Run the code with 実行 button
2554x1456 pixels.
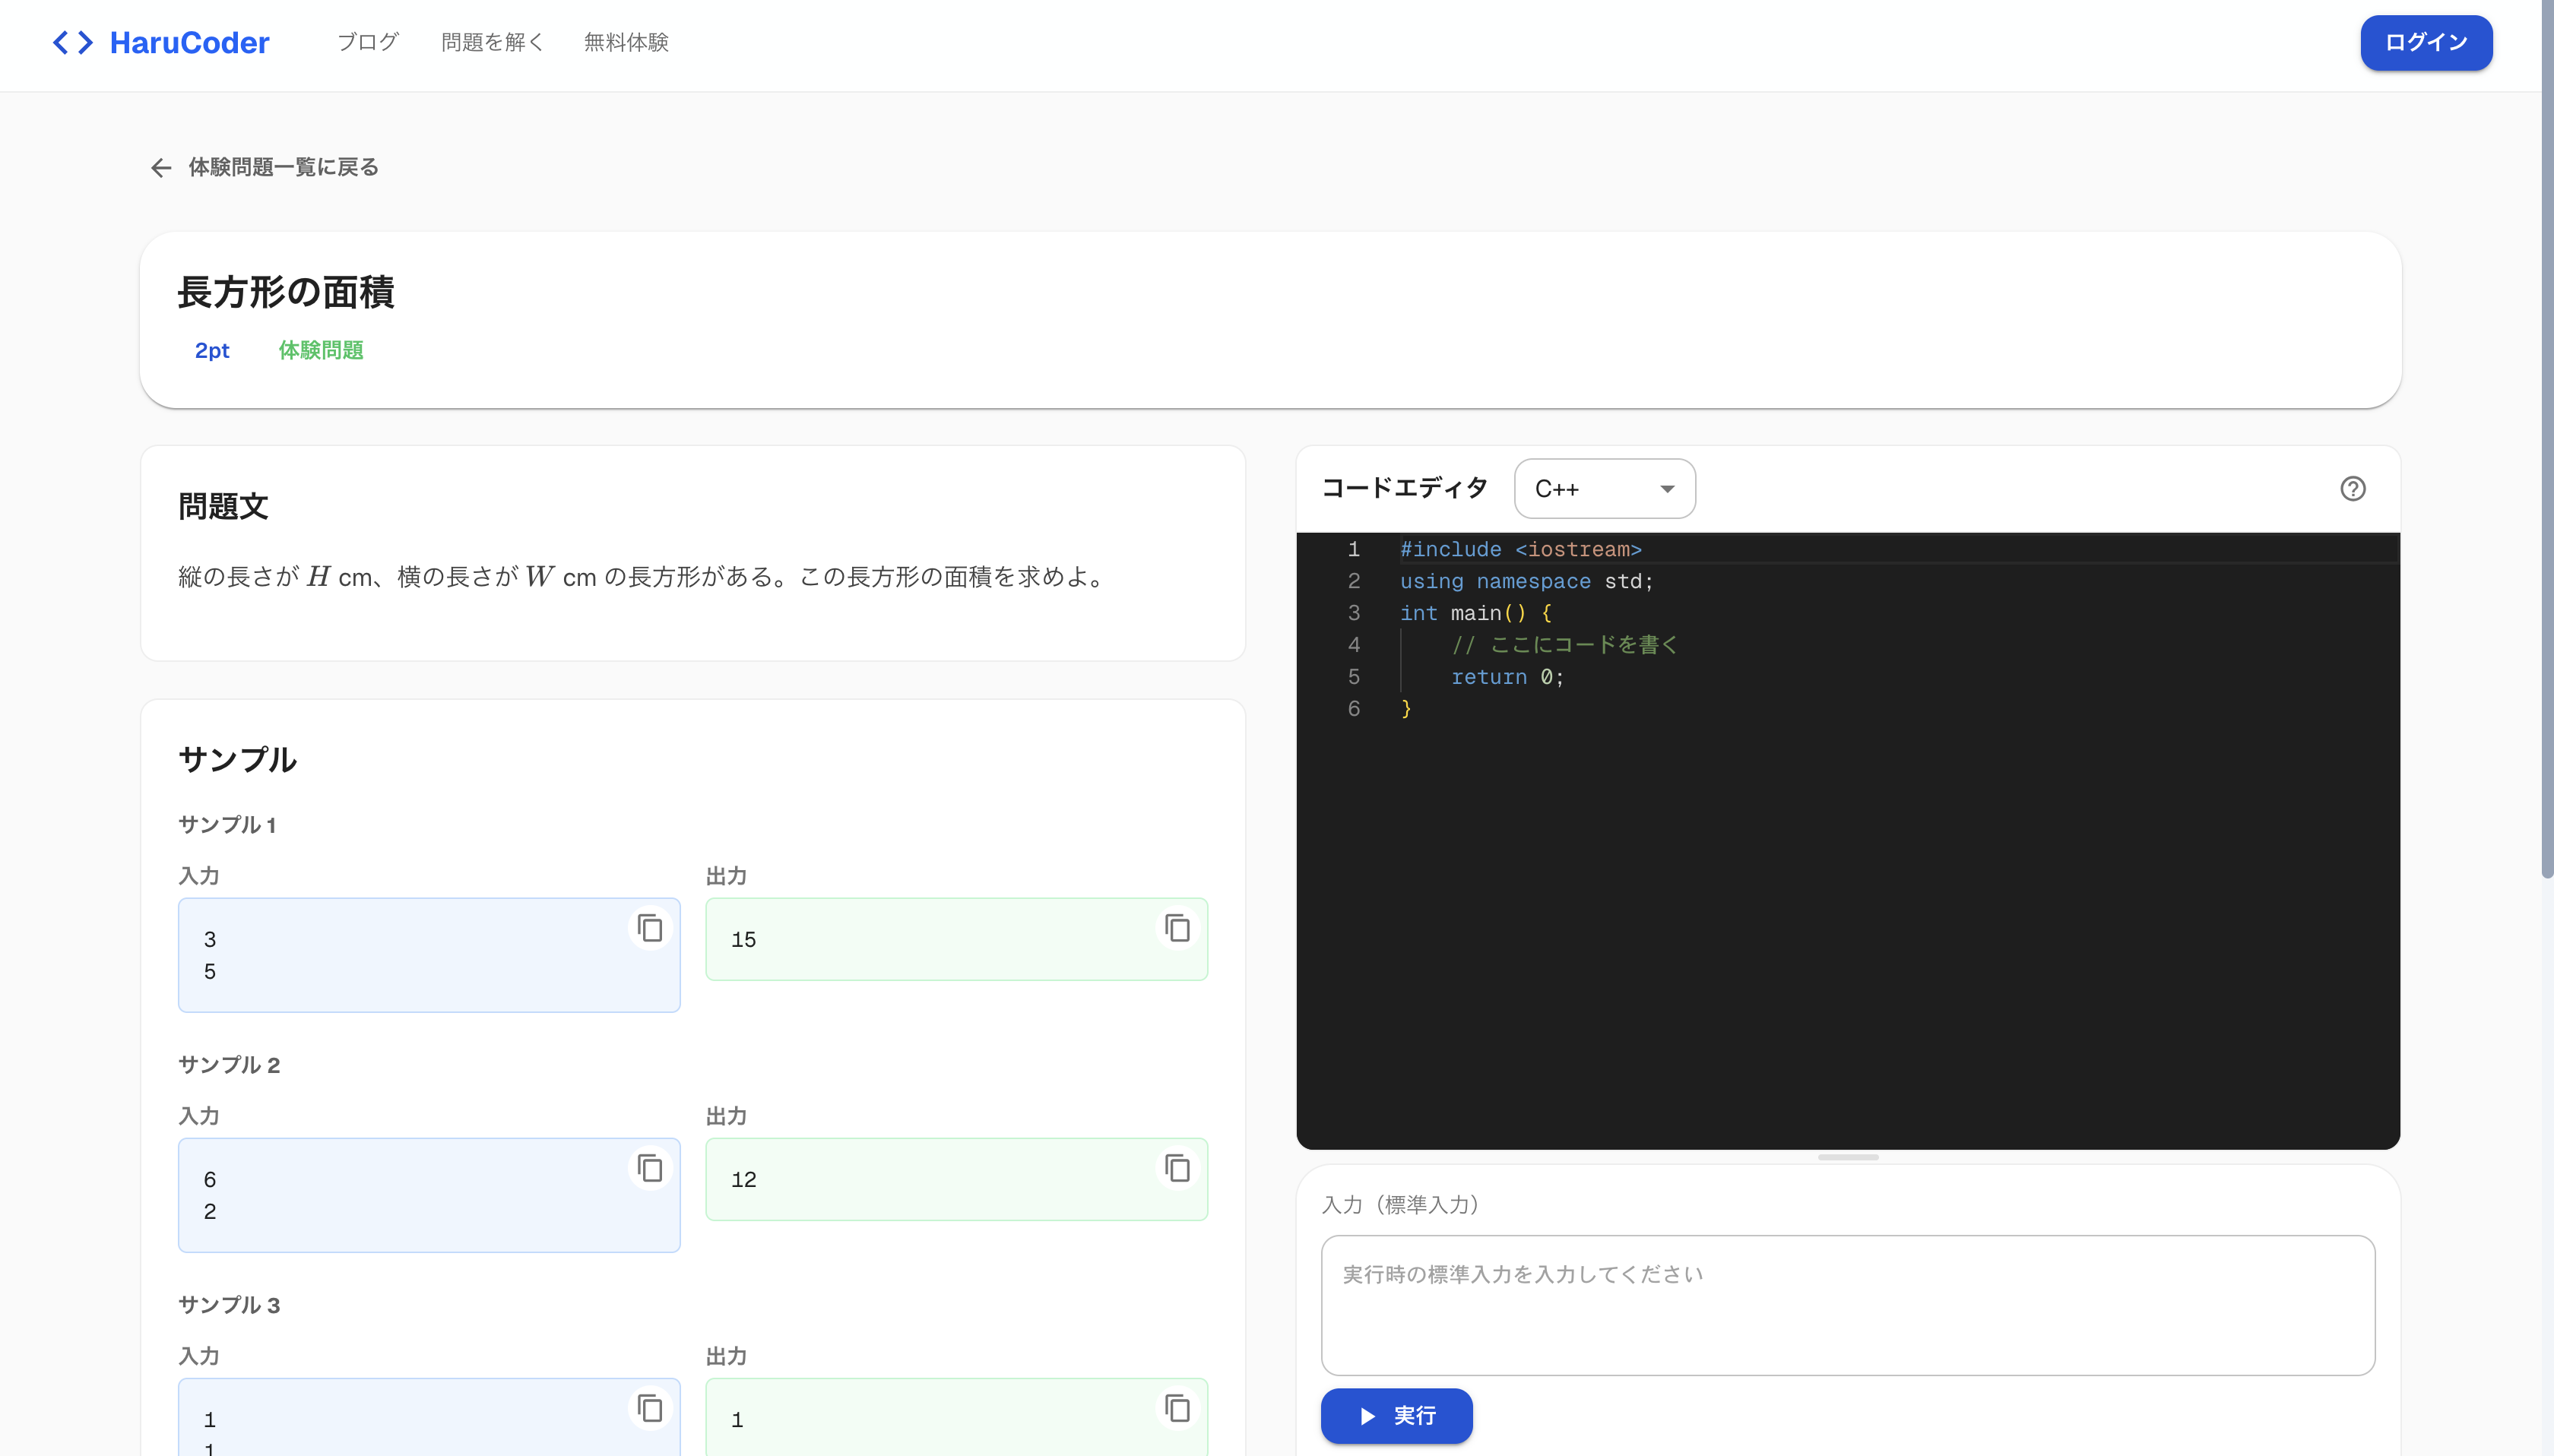[x=1396, y=1416]
